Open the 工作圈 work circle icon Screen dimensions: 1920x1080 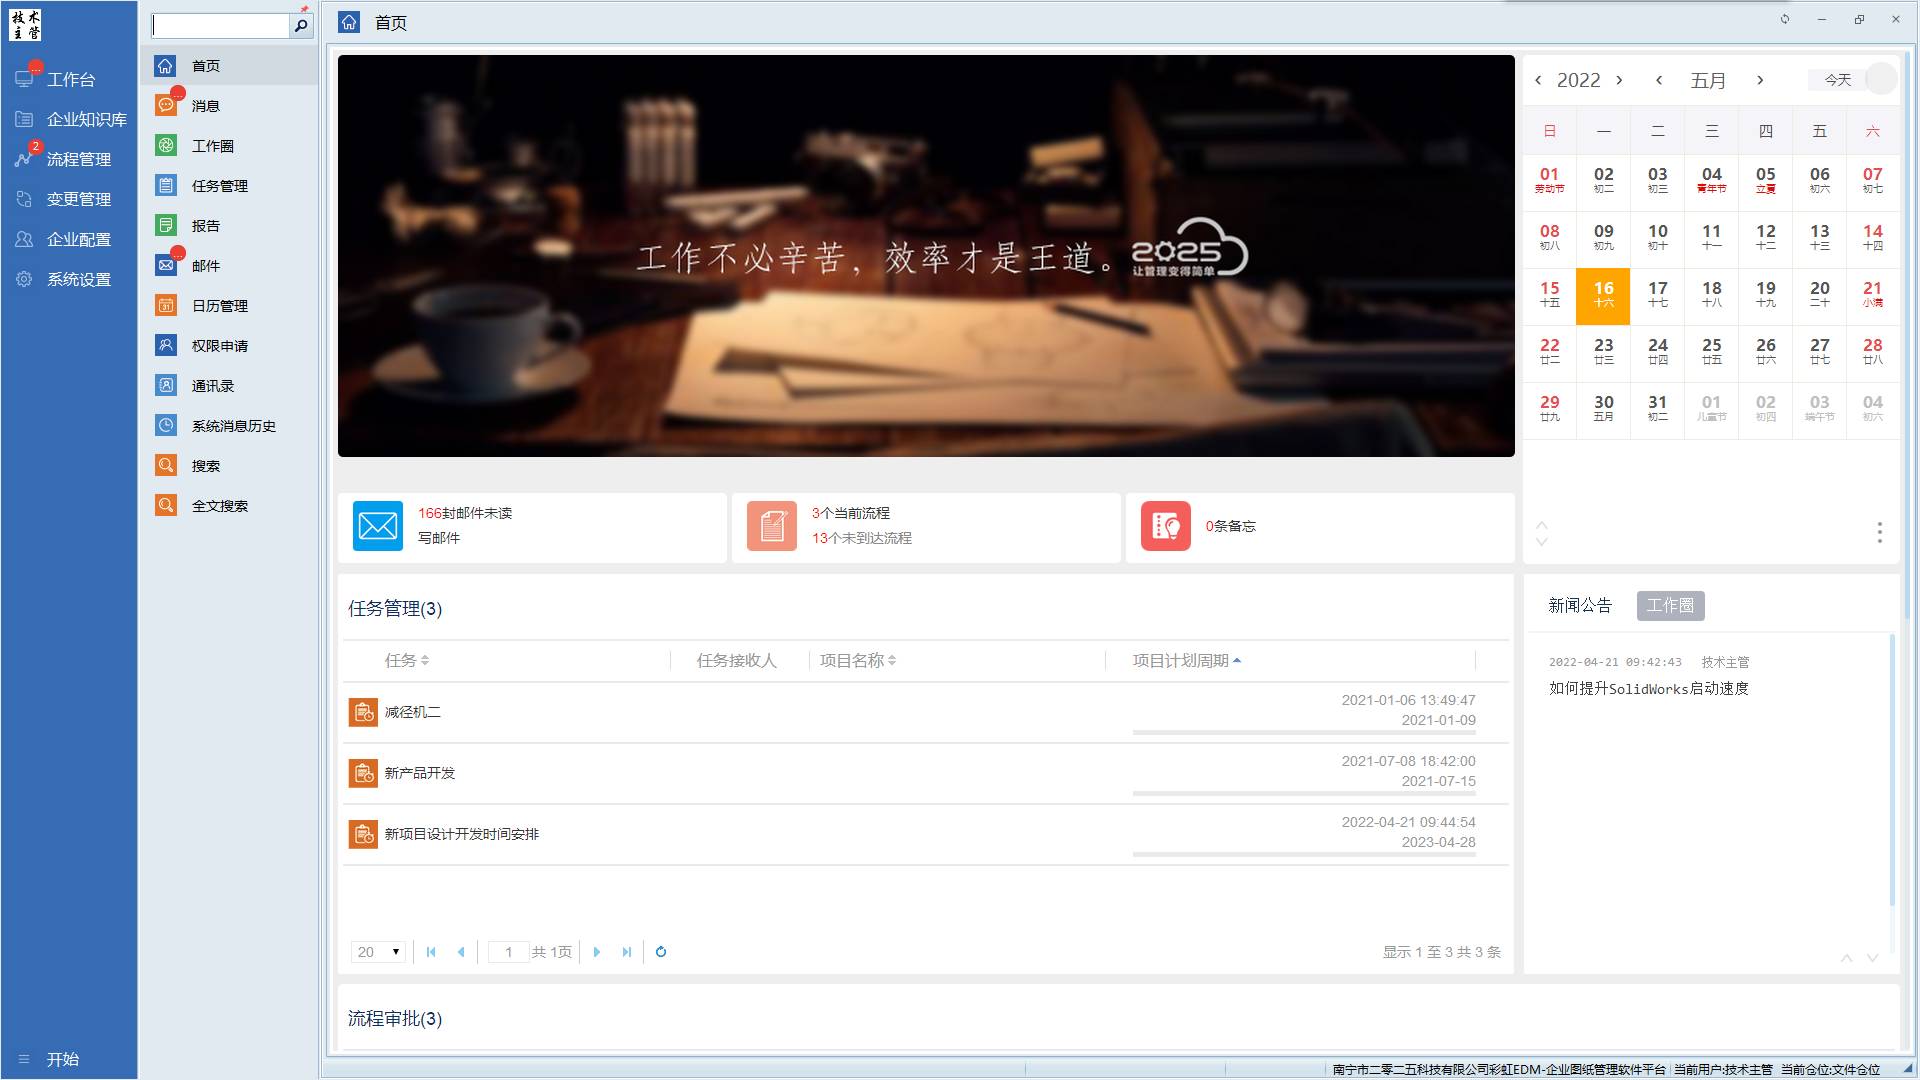(x=166, y=146)
